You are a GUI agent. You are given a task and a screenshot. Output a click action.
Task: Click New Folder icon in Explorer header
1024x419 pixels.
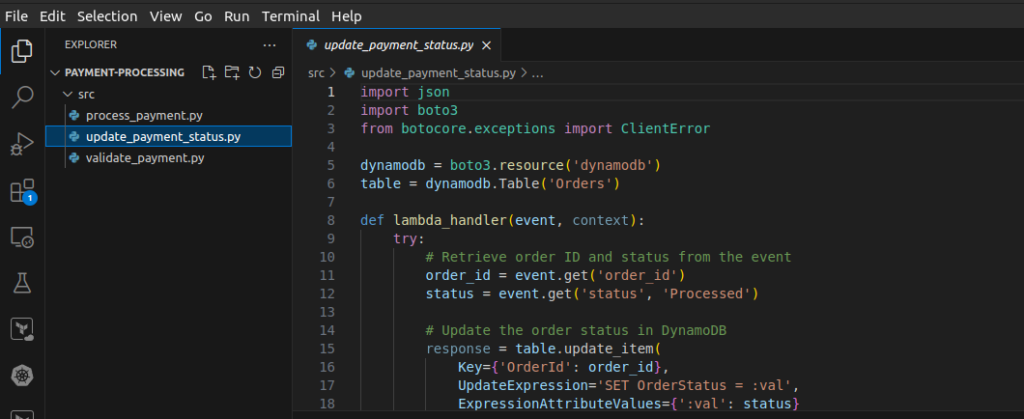tap(232, 72)
